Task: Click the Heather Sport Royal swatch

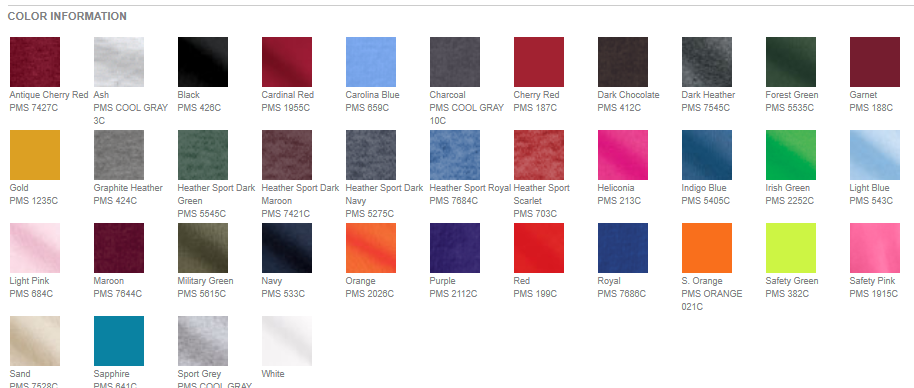Action: pyautogui.click(x=455, y=155)
